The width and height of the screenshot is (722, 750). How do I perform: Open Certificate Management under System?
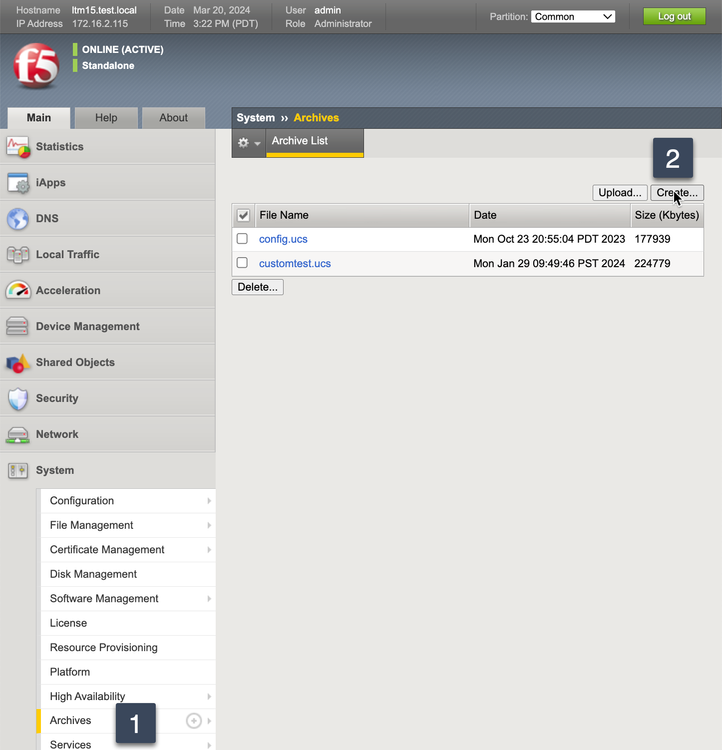pyautogui.click(x=128, y=550)
